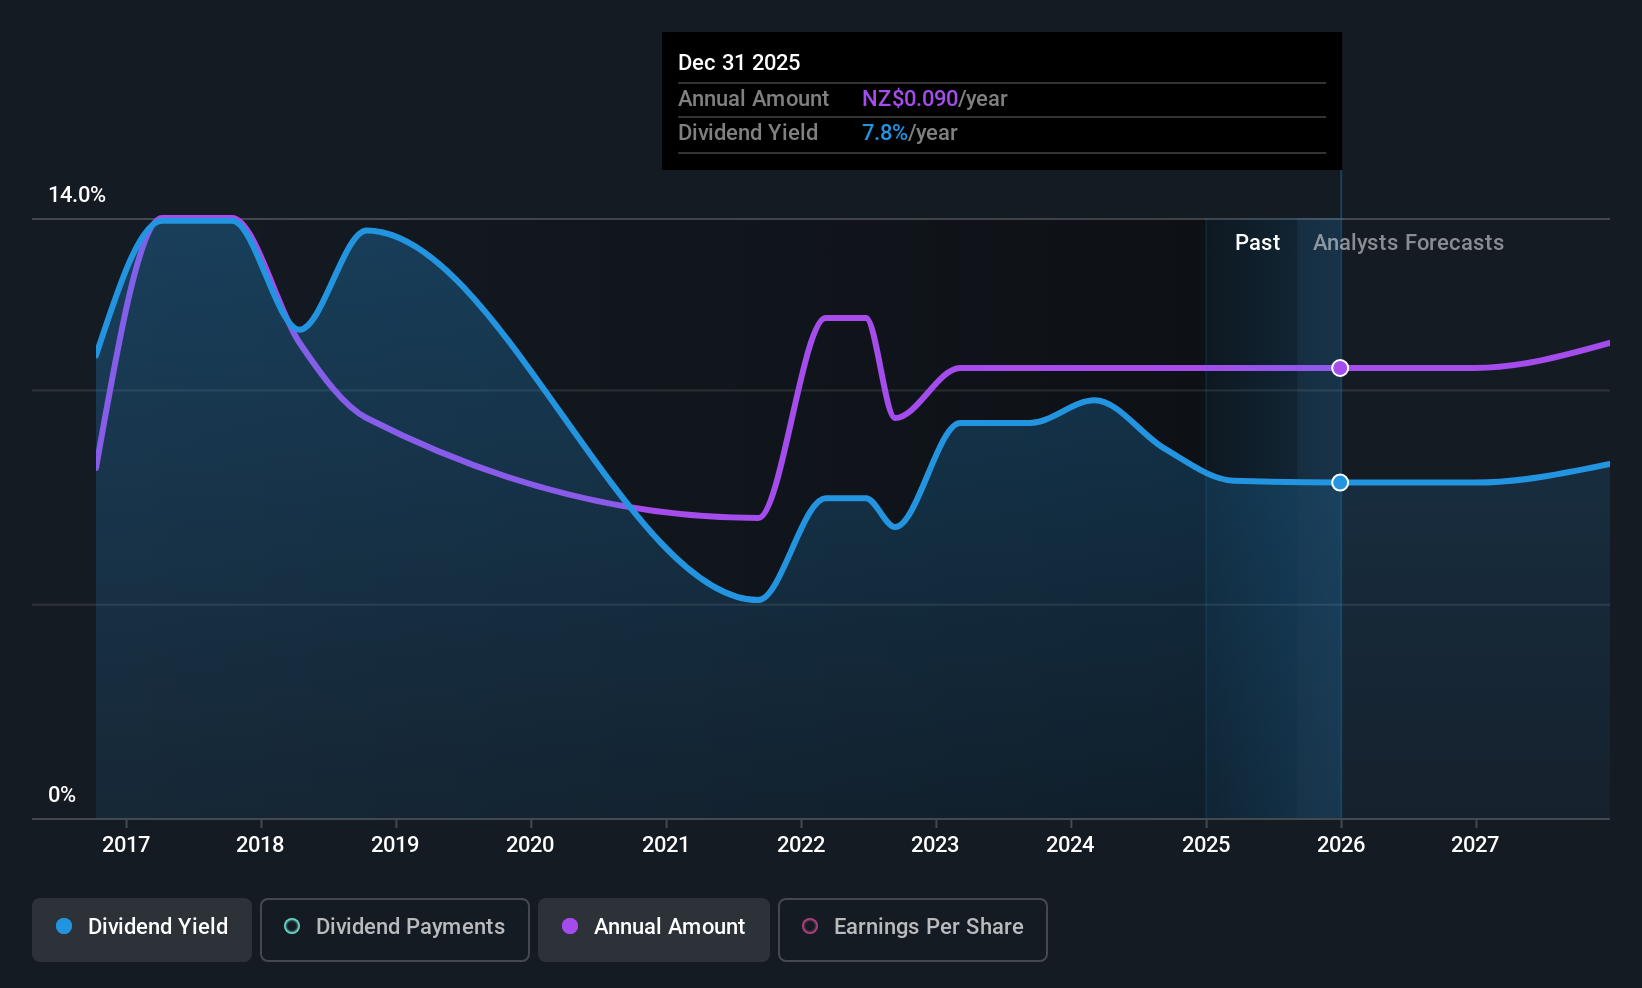Click the blue Dividend Yield legend dot
The width and height of the screenshot is (1642, 988).
(64, 926)
